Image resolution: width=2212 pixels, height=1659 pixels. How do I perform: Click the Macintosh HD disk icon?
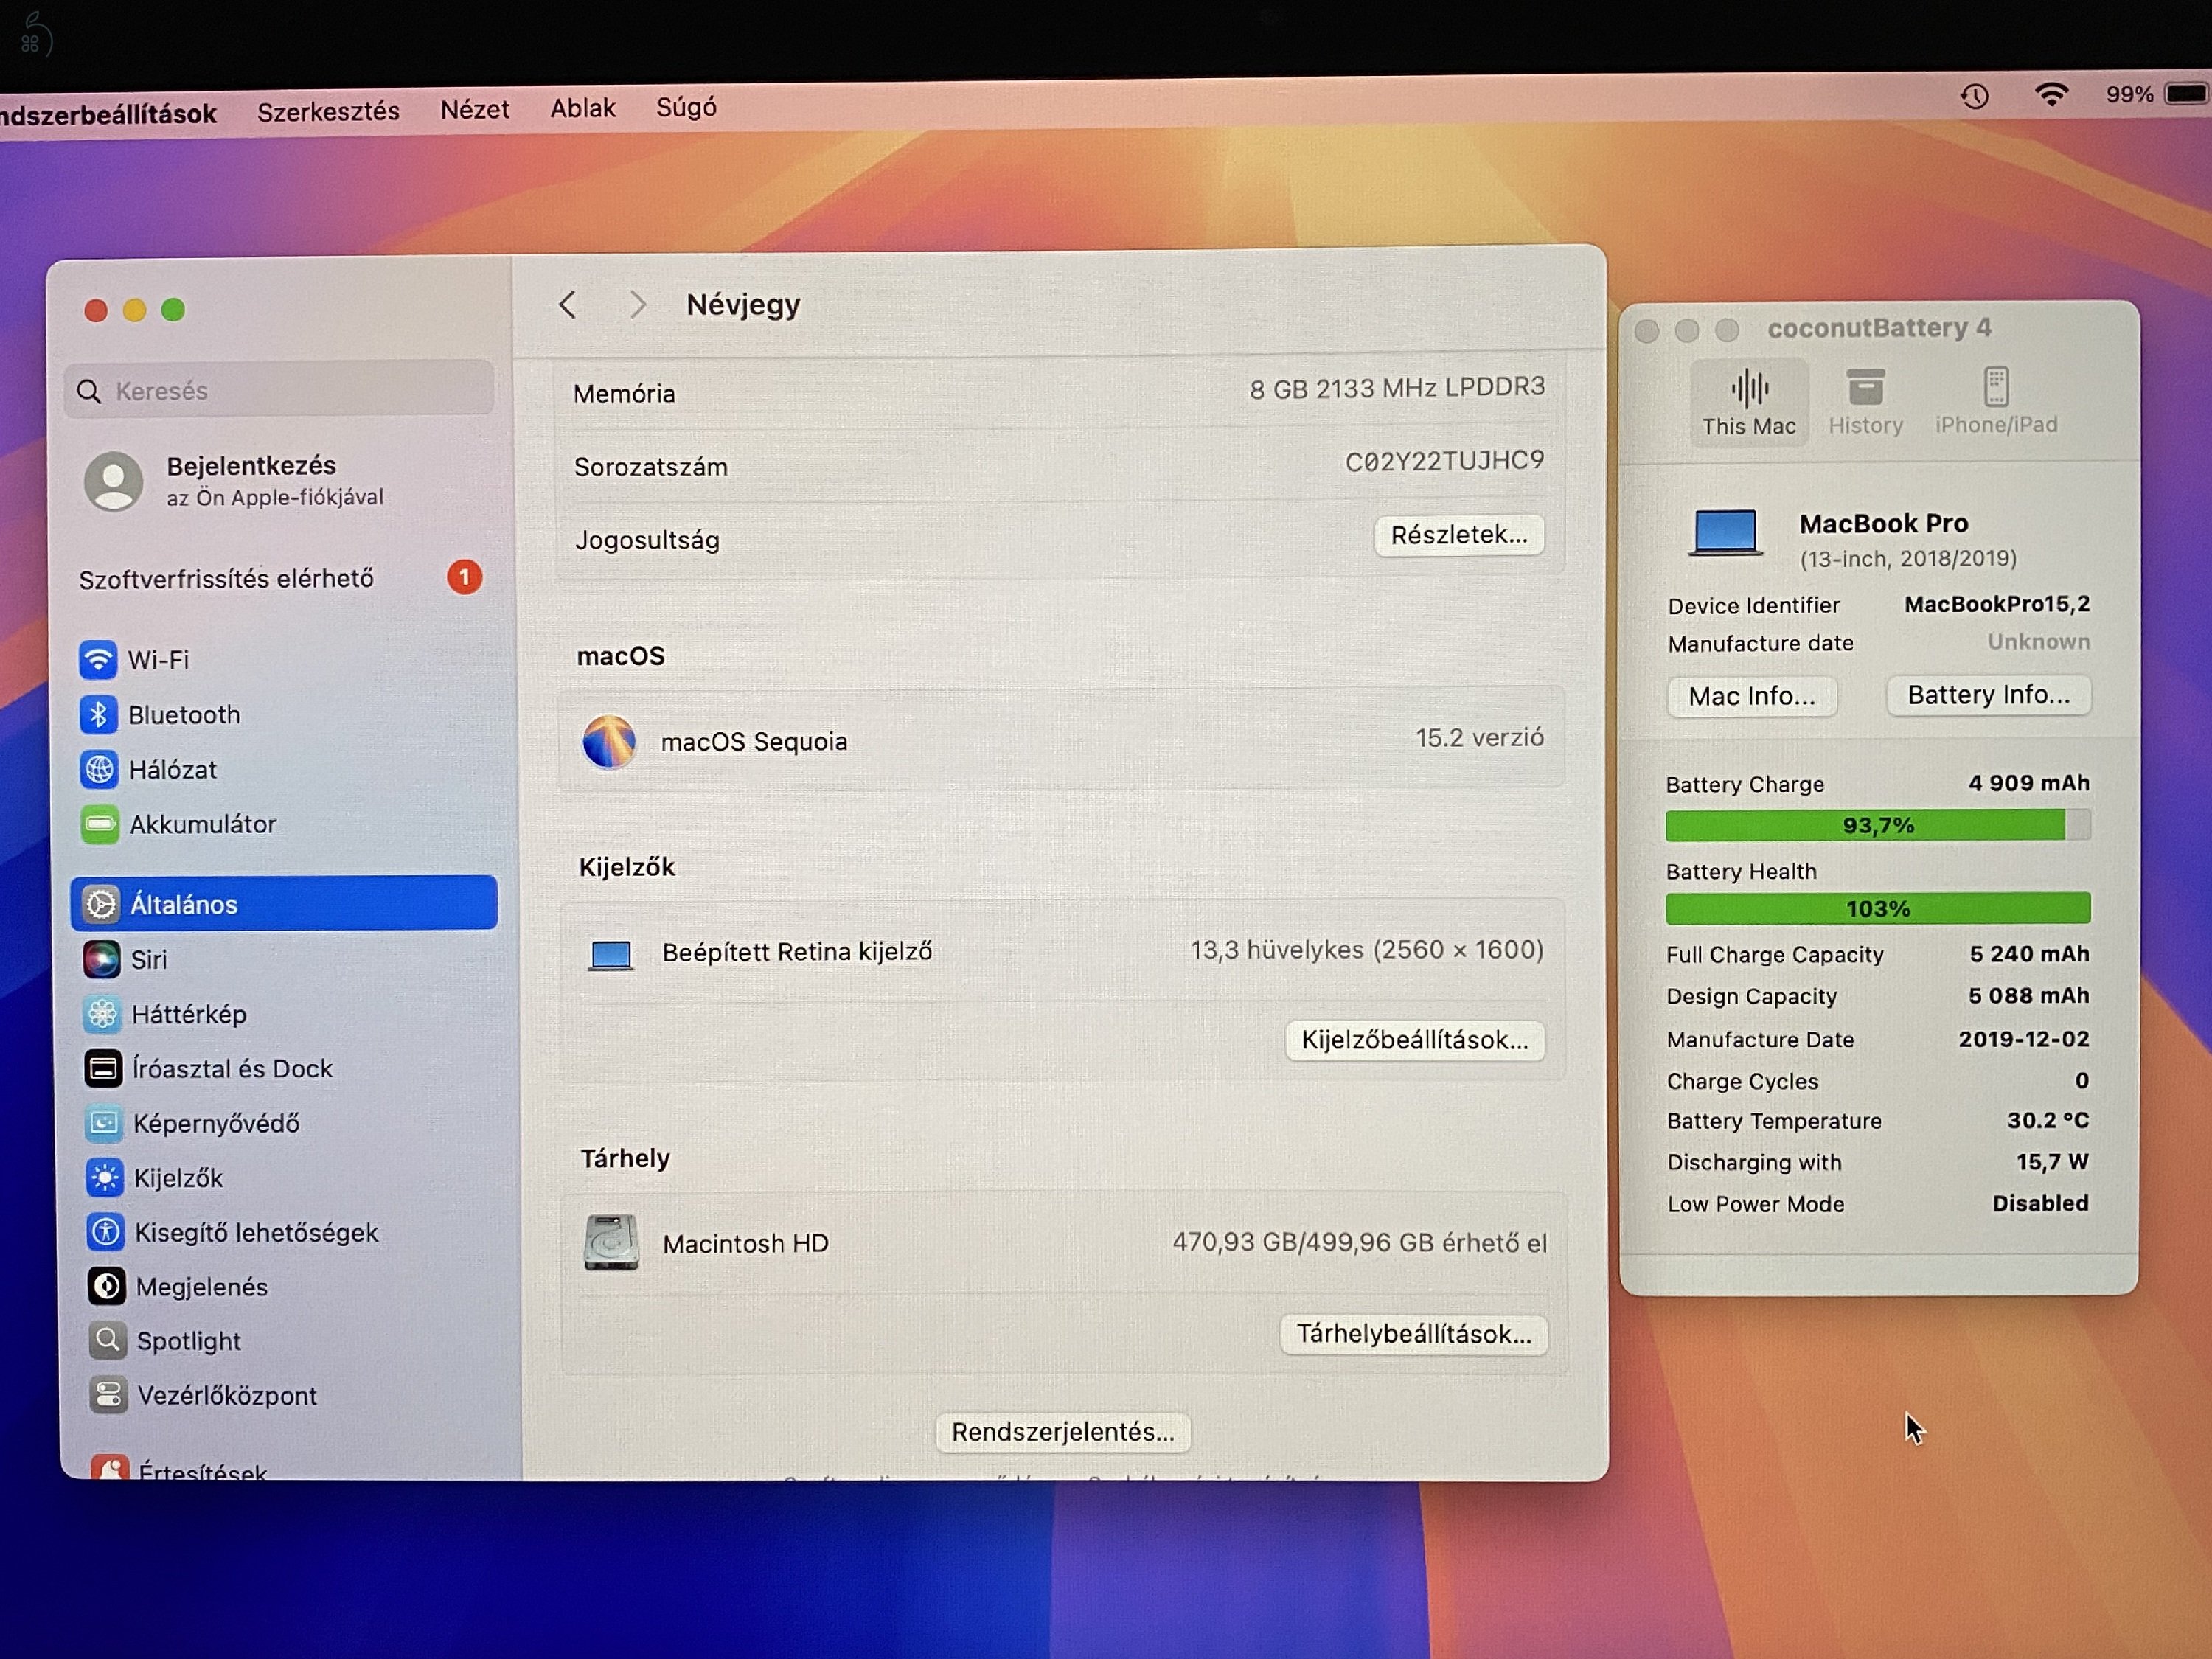[611, 1243]
